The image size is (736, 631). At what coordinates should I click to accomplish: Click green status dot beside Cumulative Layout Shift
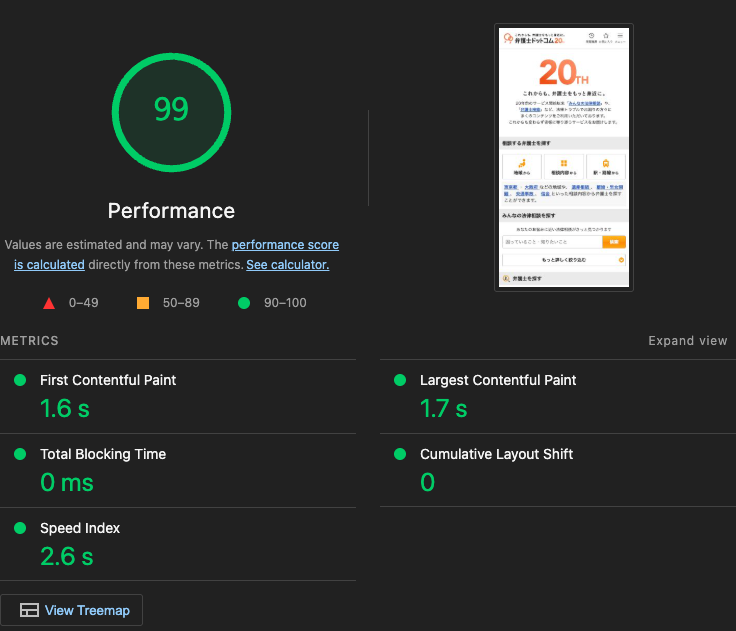pyautogui.click(x=400, y=454)
